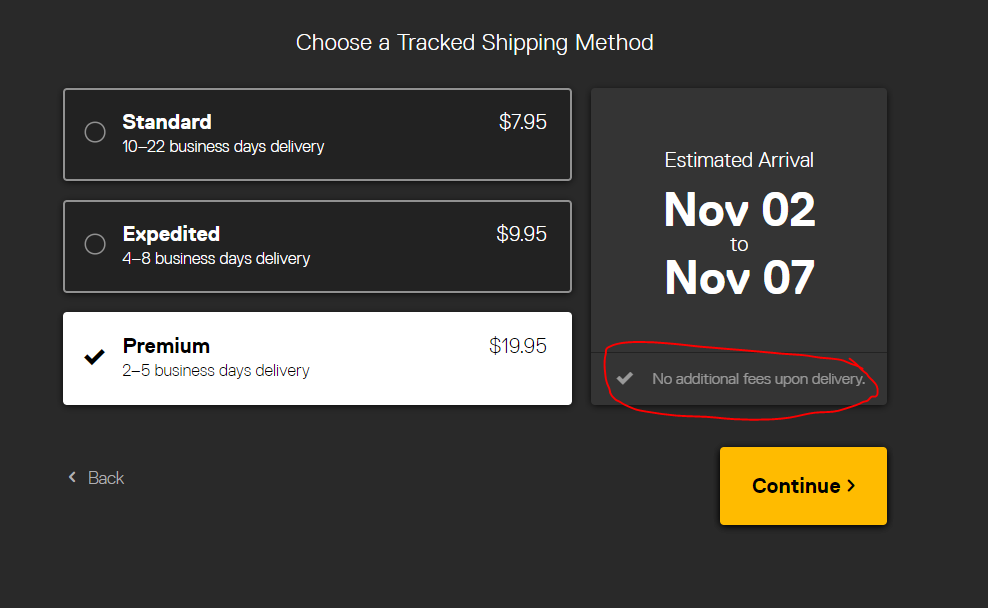Go back using the Back link
The width and height of the screenshot is (988, 608).
click(105, 478)
